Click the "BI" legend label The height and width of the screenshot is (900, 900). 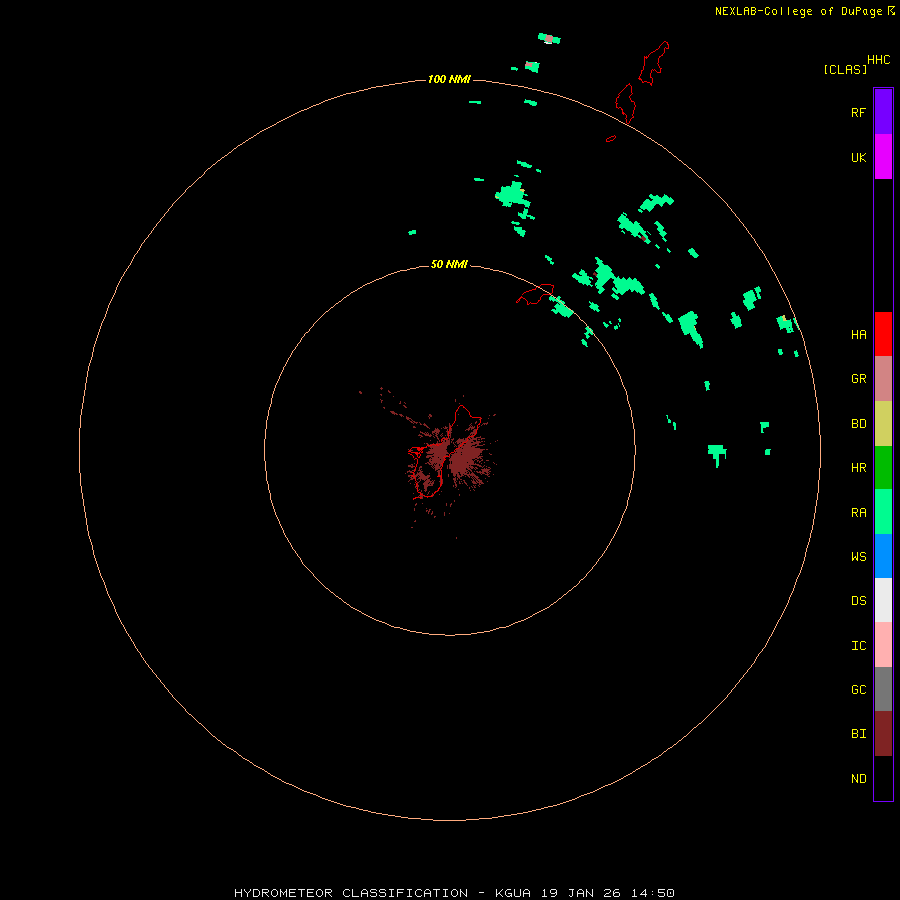[858, 734]
